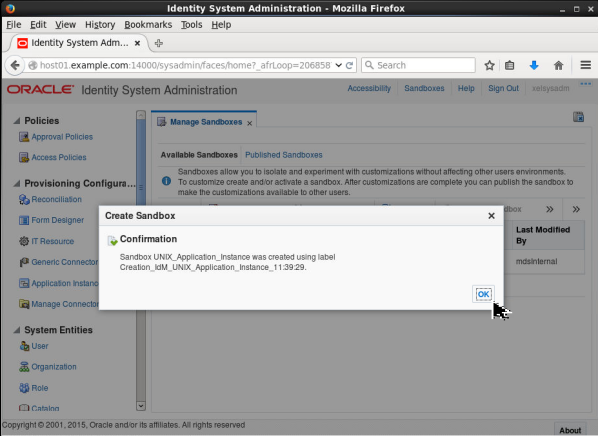Go to Firefox home page icon
This screenshot has height=436, width=598.
click(558, 65)
